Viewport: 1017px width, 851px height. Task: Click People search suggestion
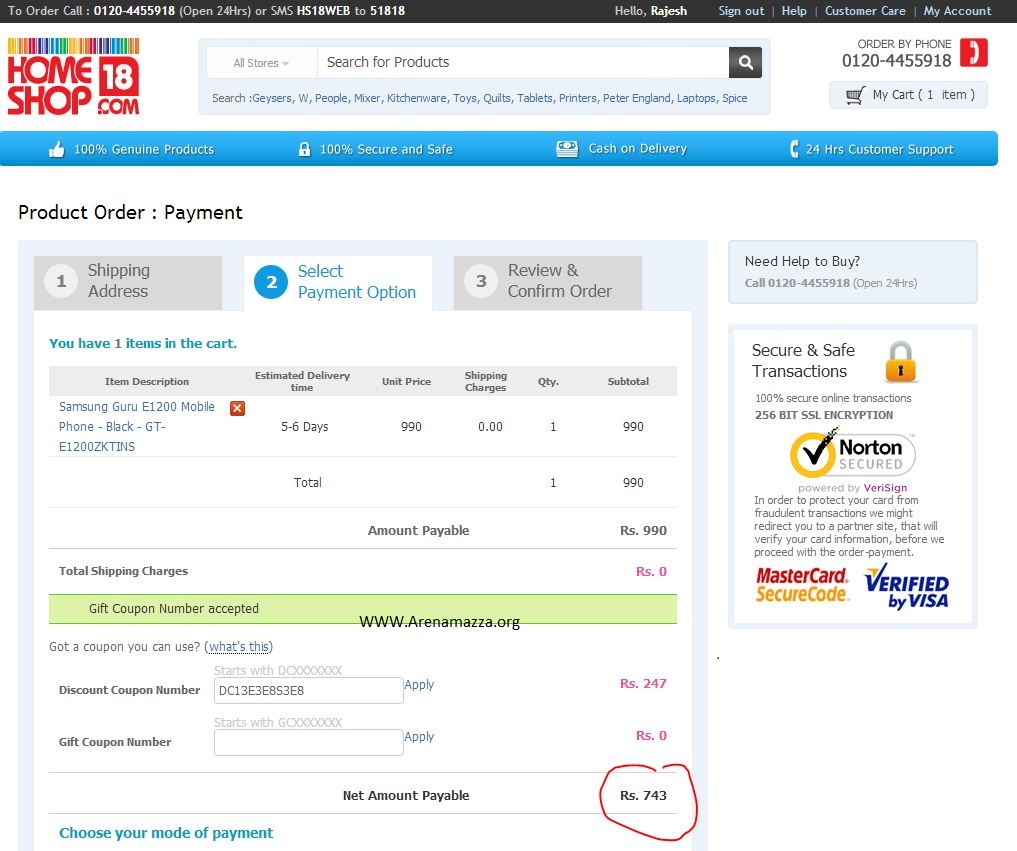click(x=331, y=99)
